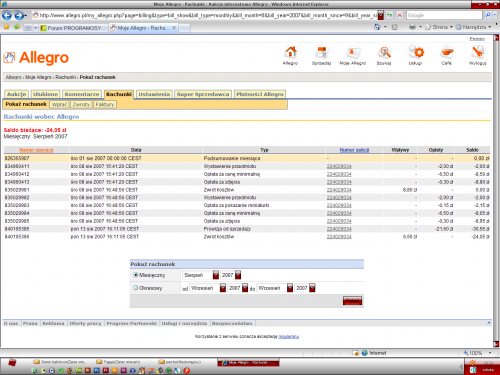
Task: Open the Zwroty sub-tab
Action: tap(81, 104)
